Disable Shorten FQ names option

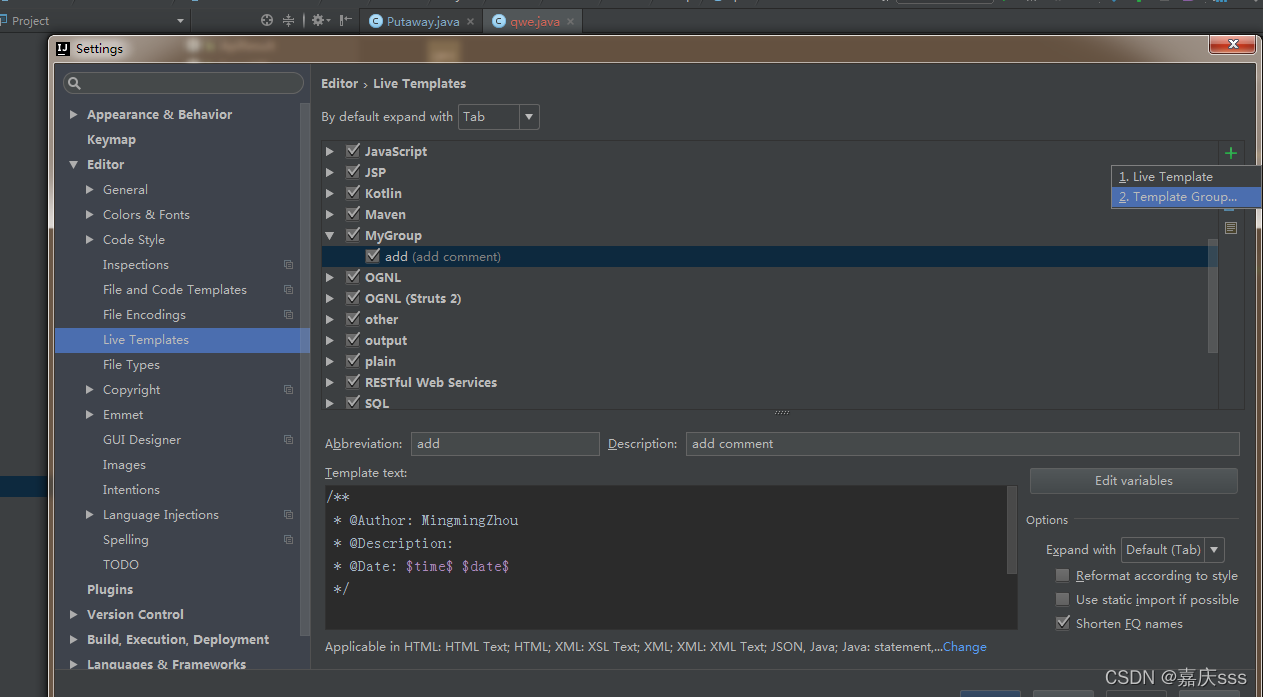click(1062, 624)
